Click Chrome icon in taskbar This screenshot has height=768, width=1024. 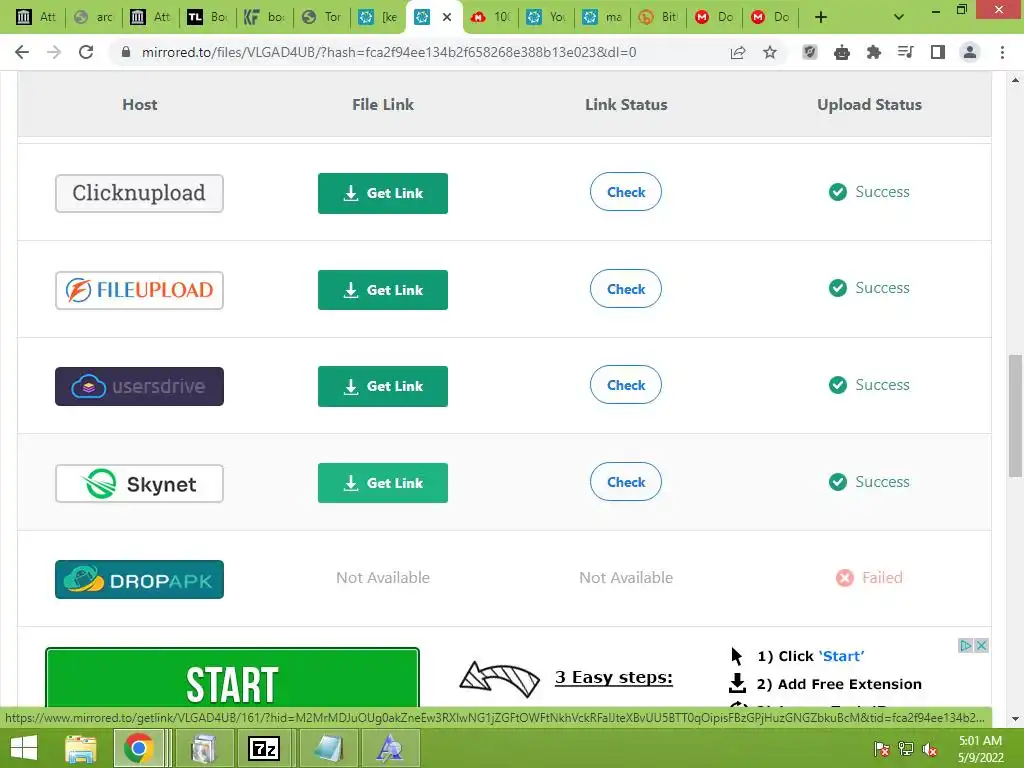point(138,748)
